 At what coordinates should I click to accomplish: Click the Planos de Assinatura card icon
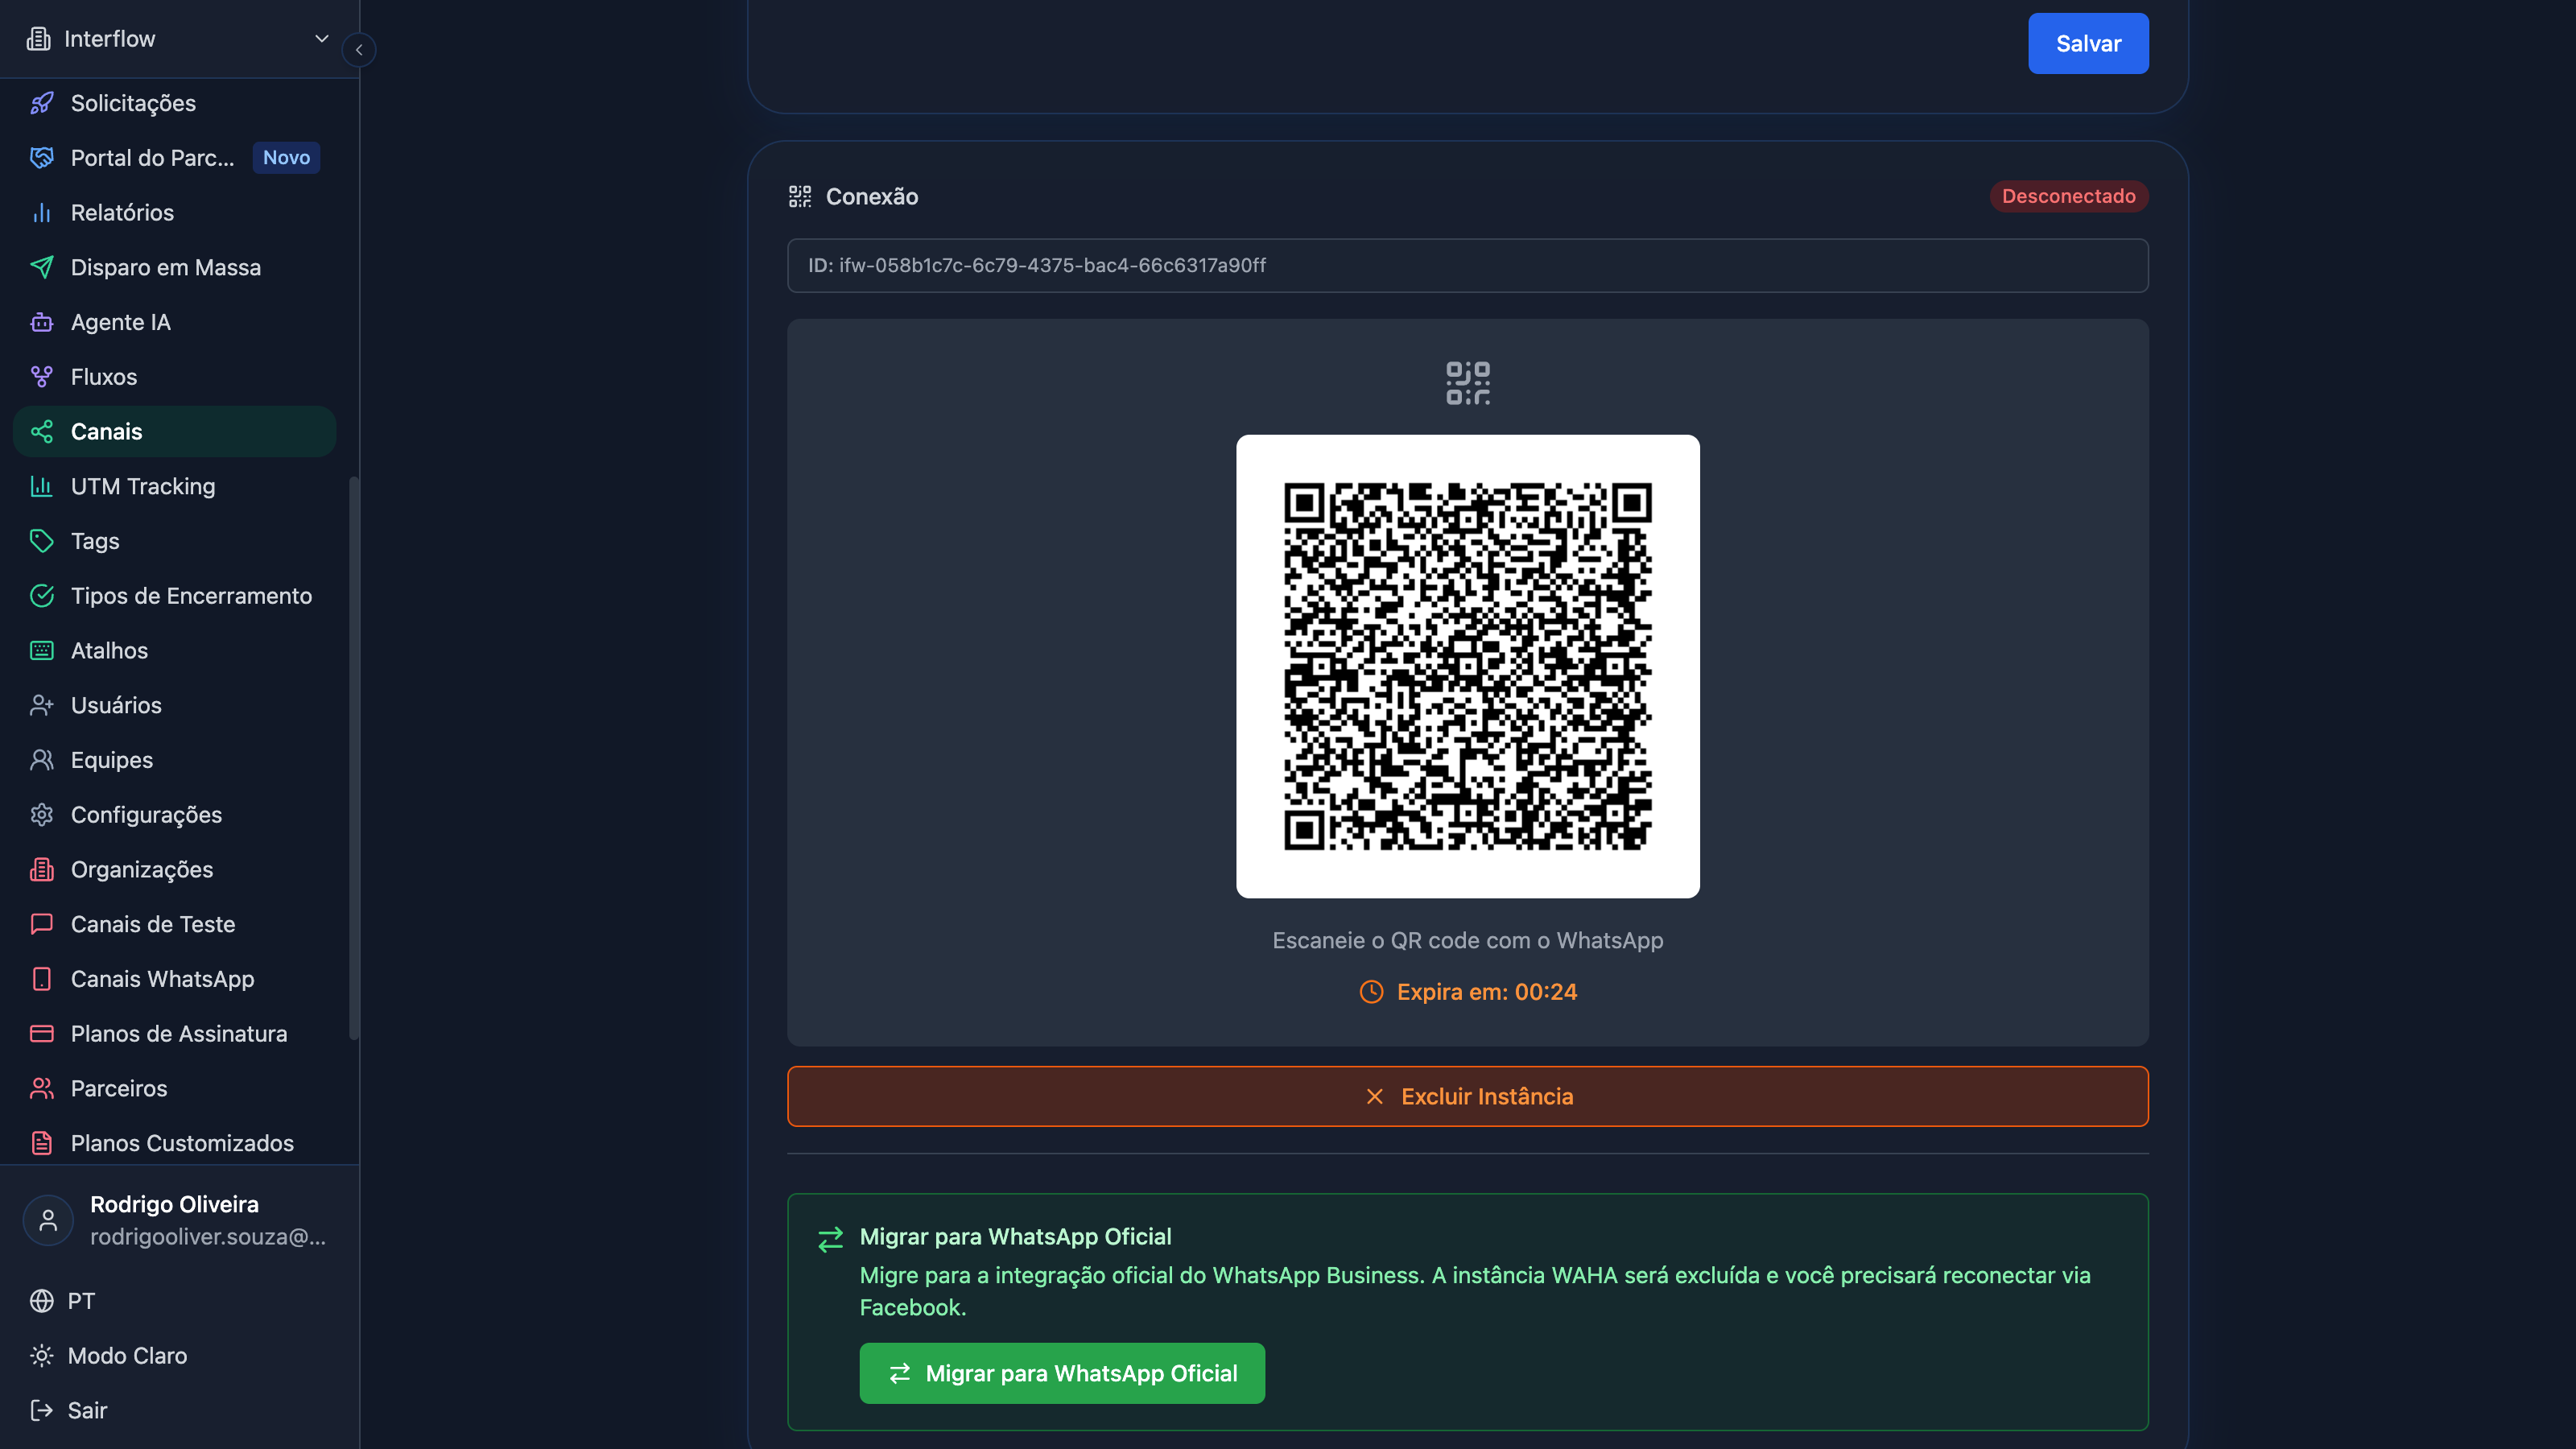[41, 1034]
